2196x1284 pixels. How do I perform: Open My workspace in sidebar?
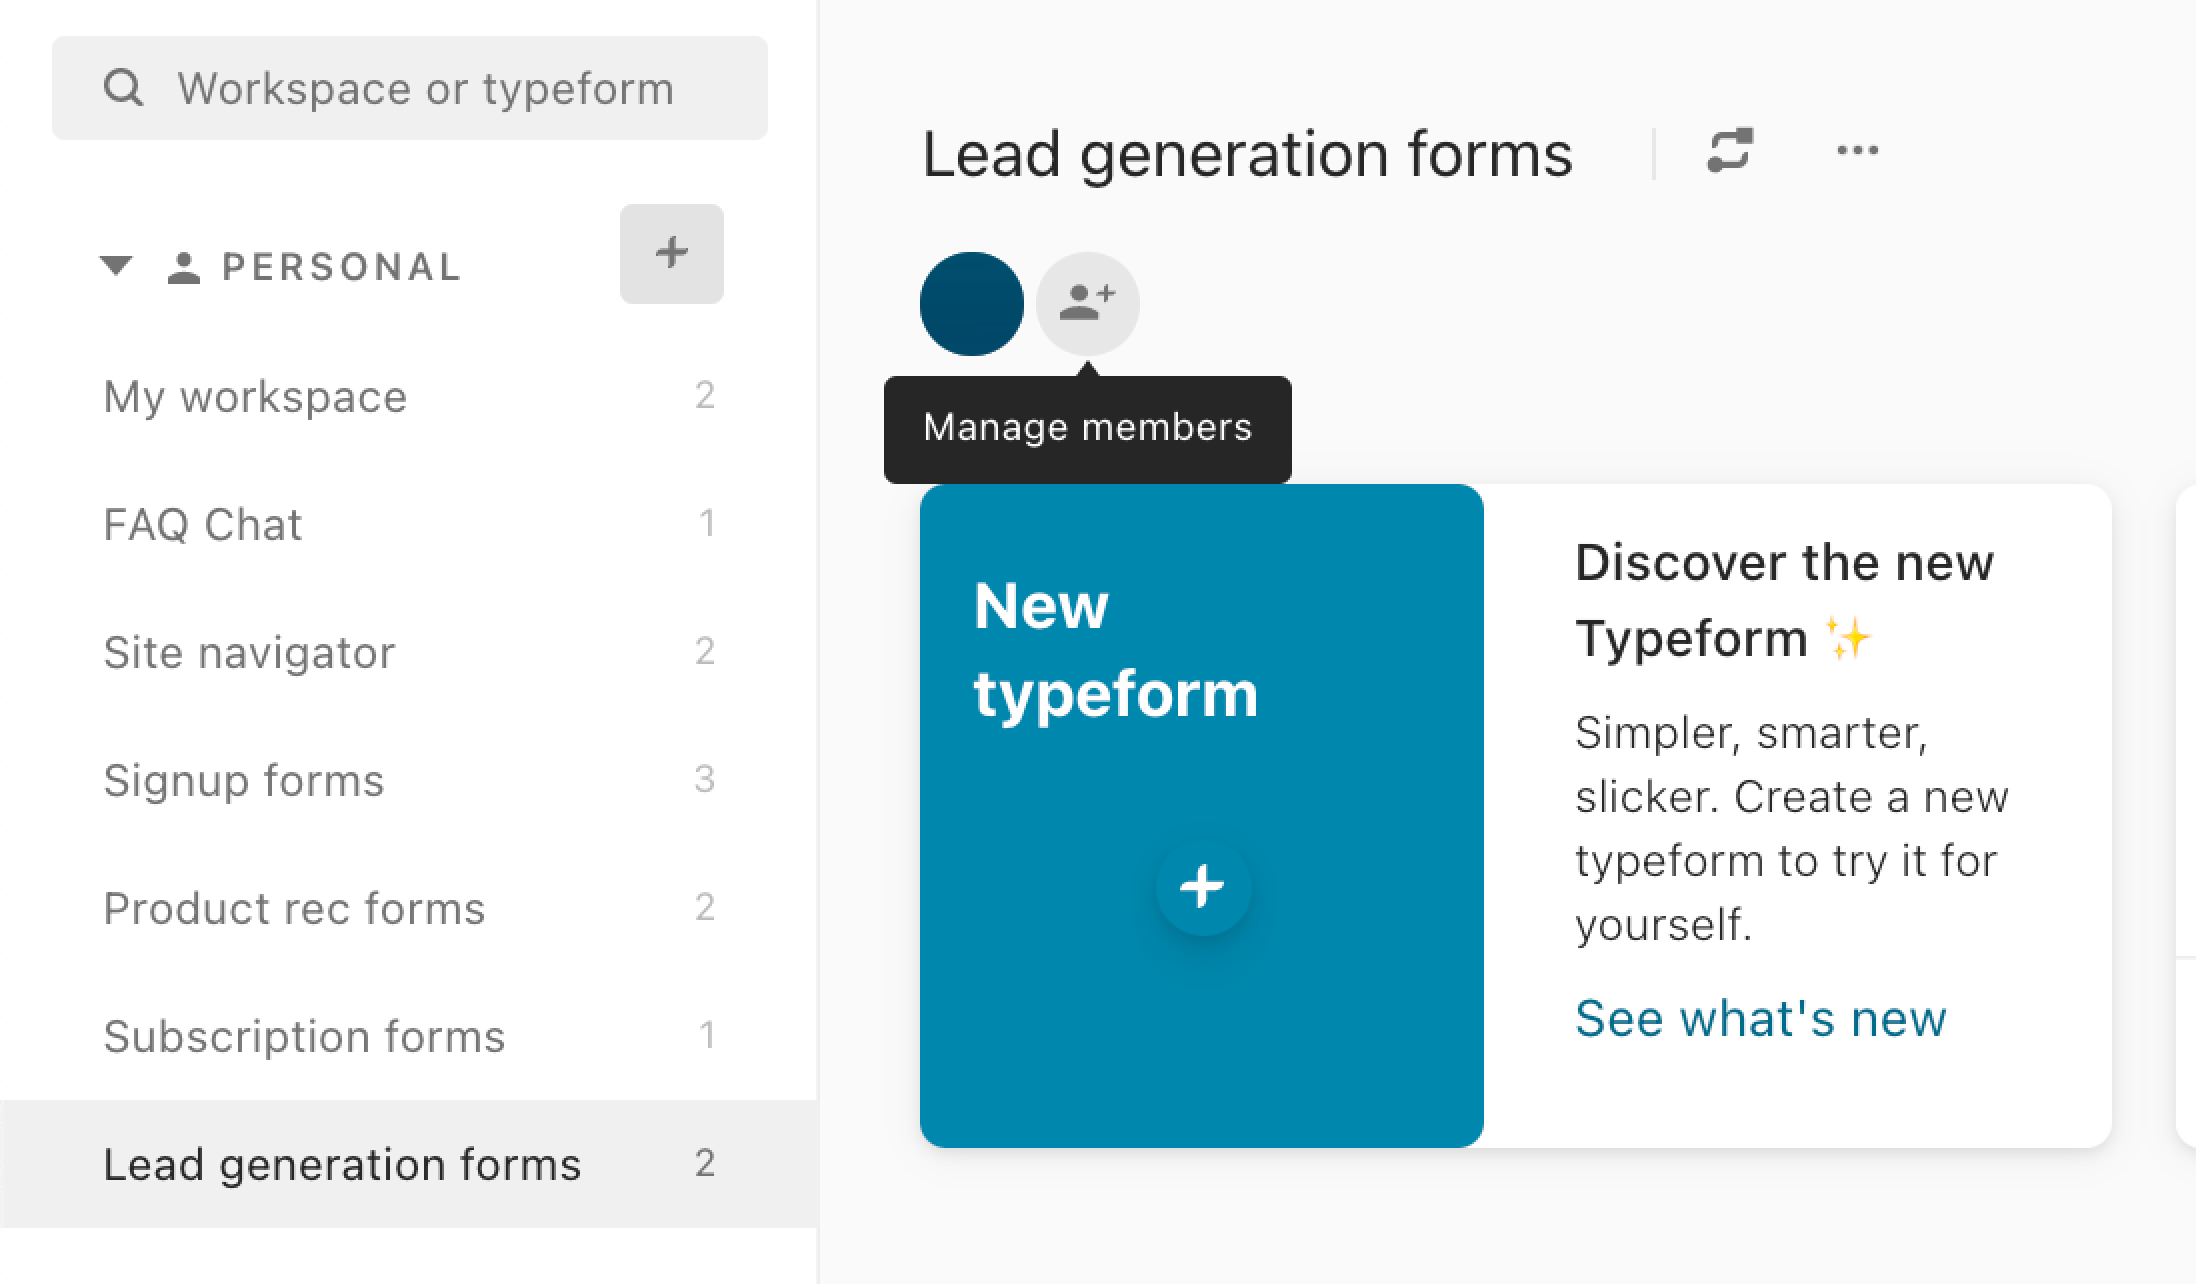(x=409, y=396)
